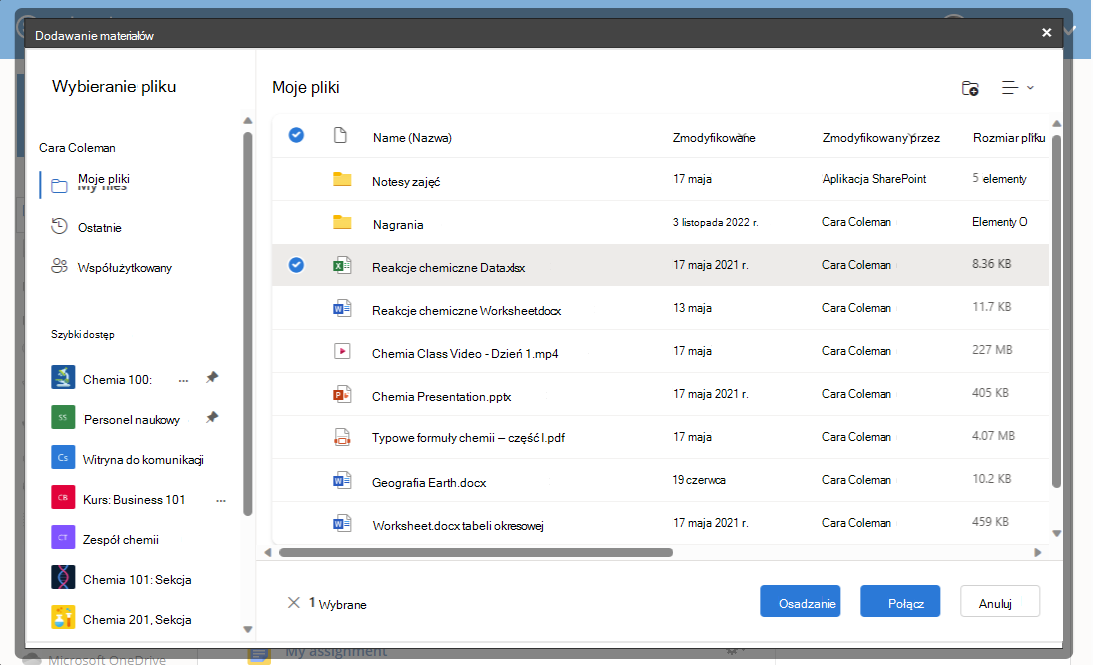Select Worksheet.docx tabeli okresowej file name
The height and width of the screenshot is (665, 1093).
(458, 526)
